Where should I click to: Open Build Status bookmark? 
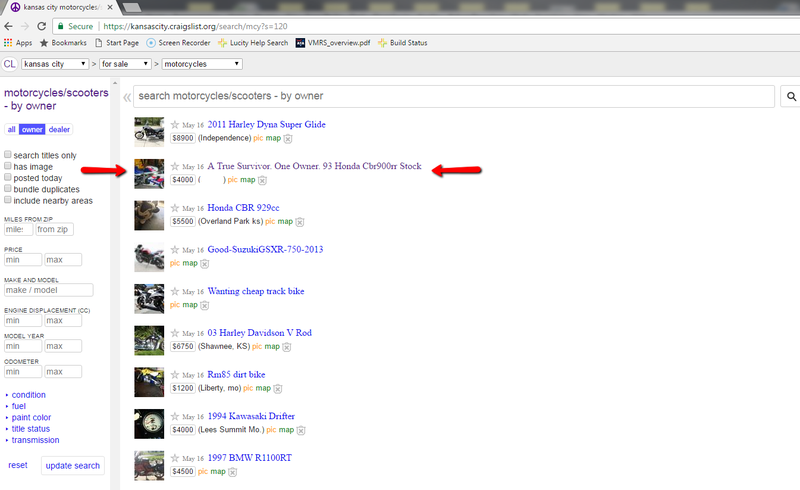click(403, 43)
